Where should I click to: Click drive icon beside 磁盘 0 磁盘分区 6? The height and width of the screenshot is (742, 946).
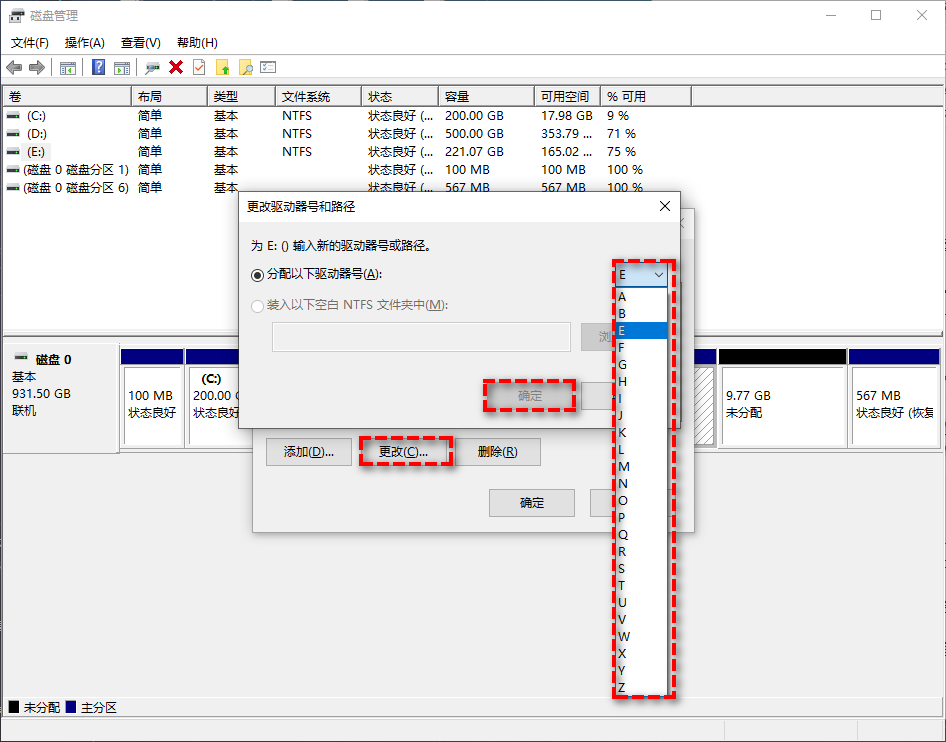tap(13, 188)
